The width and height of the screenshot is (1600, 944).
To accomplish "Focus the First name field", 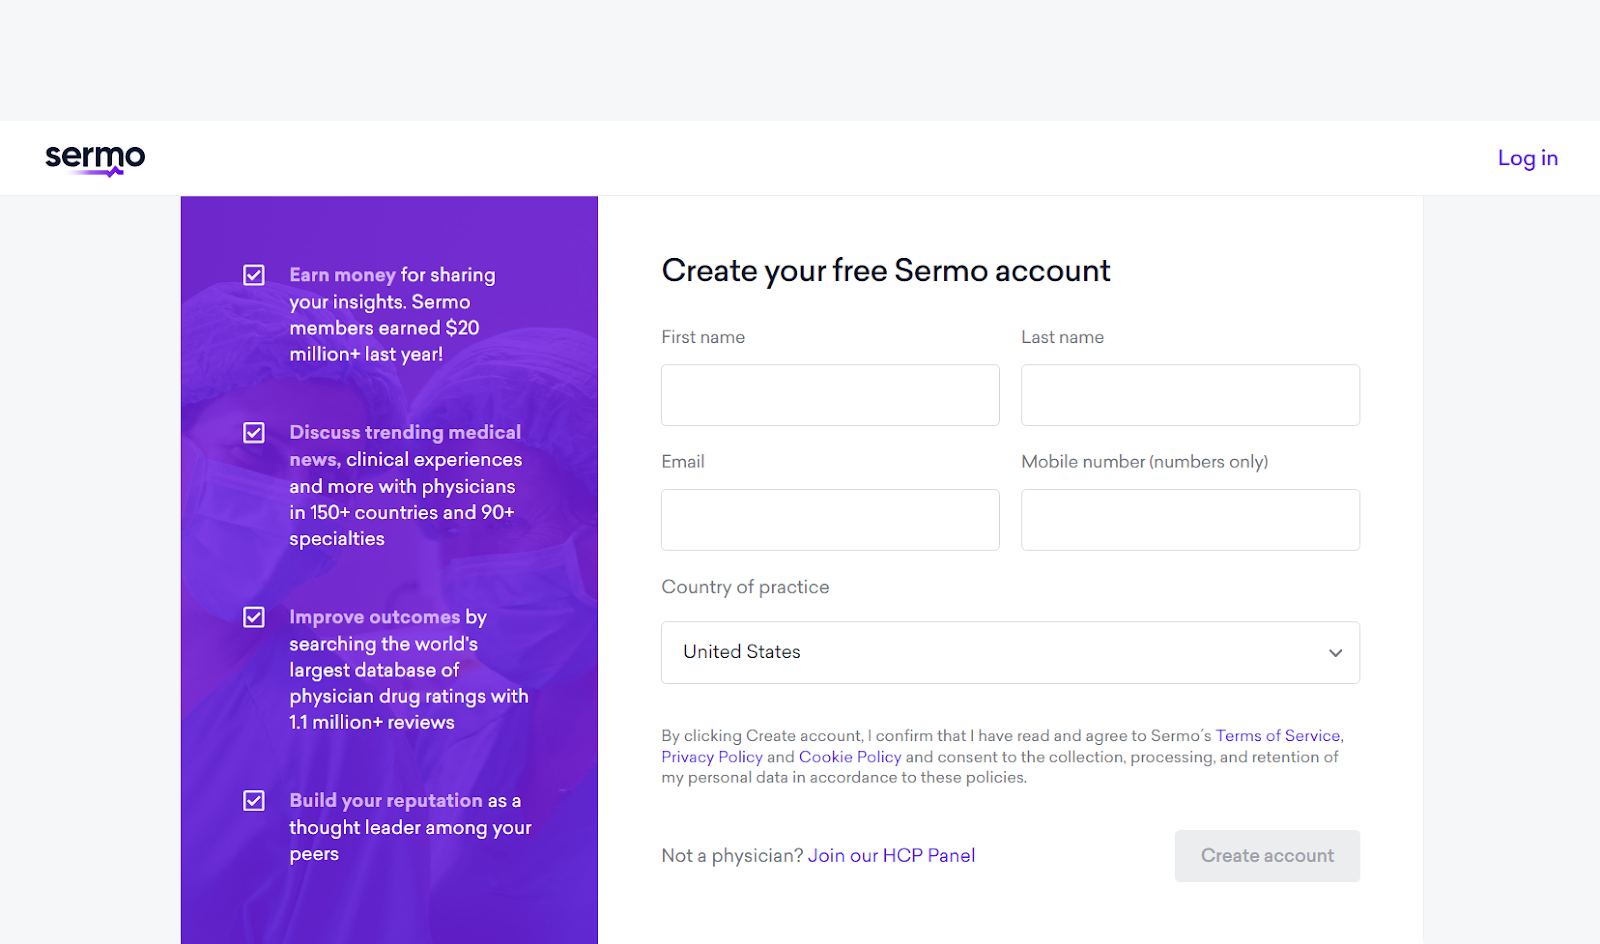I will point(830,395).
